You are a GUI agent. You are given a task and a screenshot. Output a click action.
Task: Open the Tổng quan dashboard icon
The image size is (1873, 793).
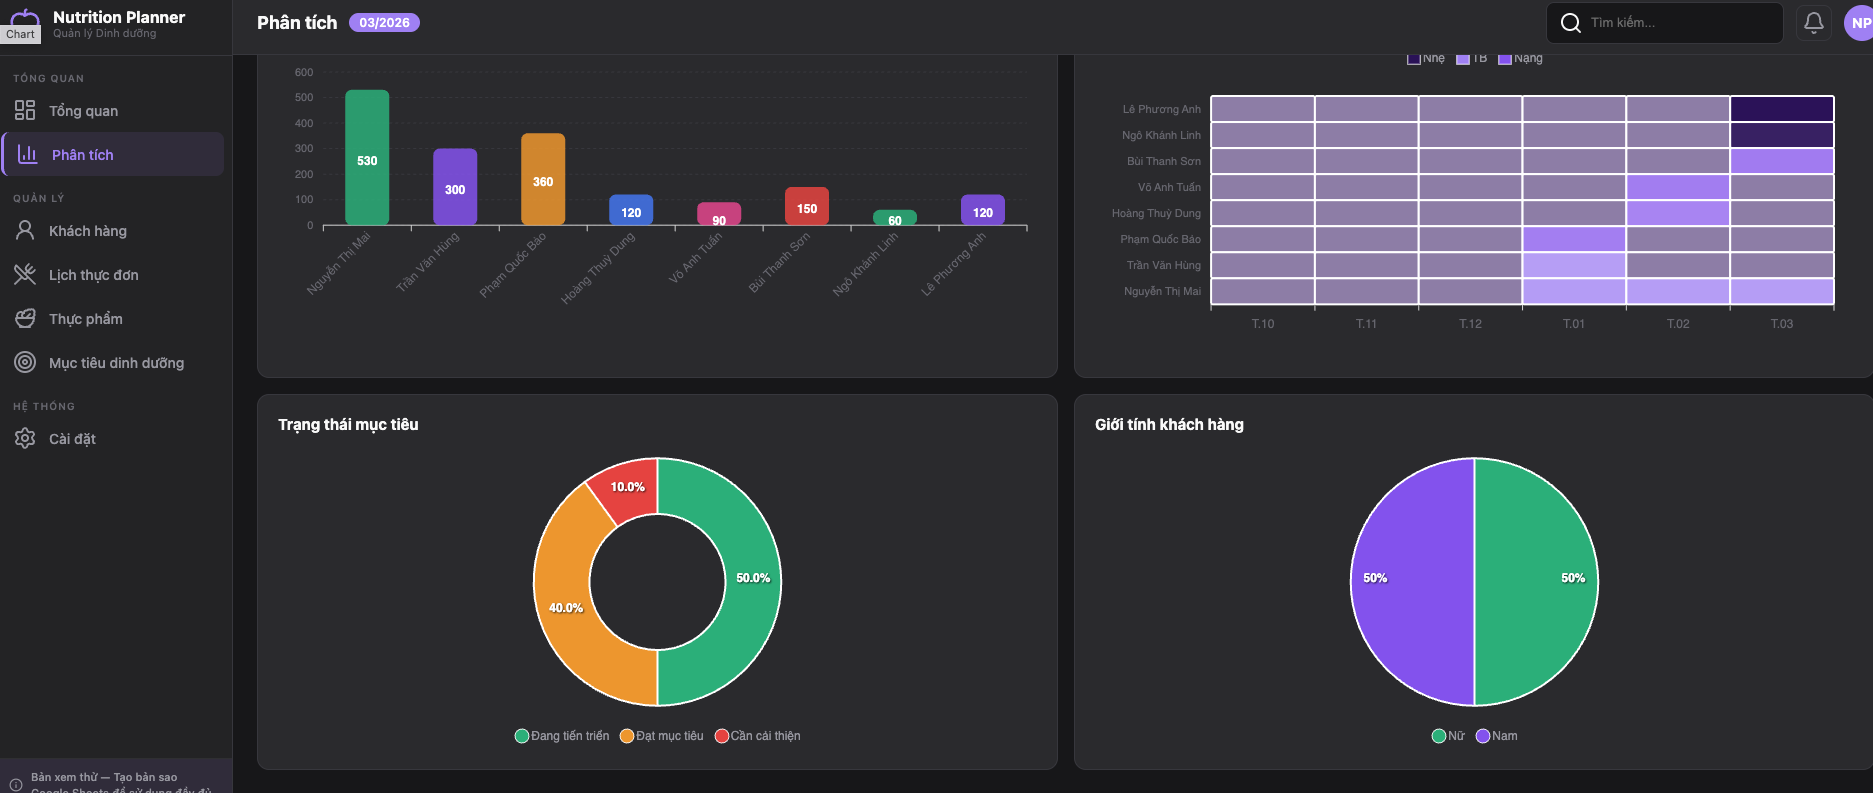[x=25, y=110]
